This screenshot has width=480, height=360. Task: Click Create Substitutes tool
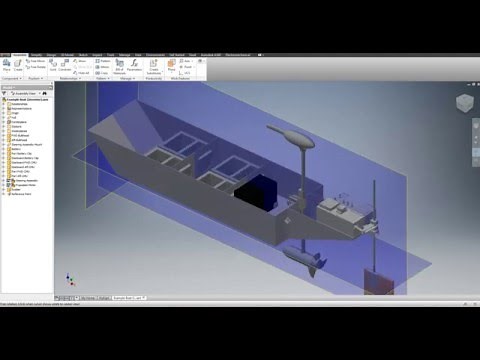(154, 67)
